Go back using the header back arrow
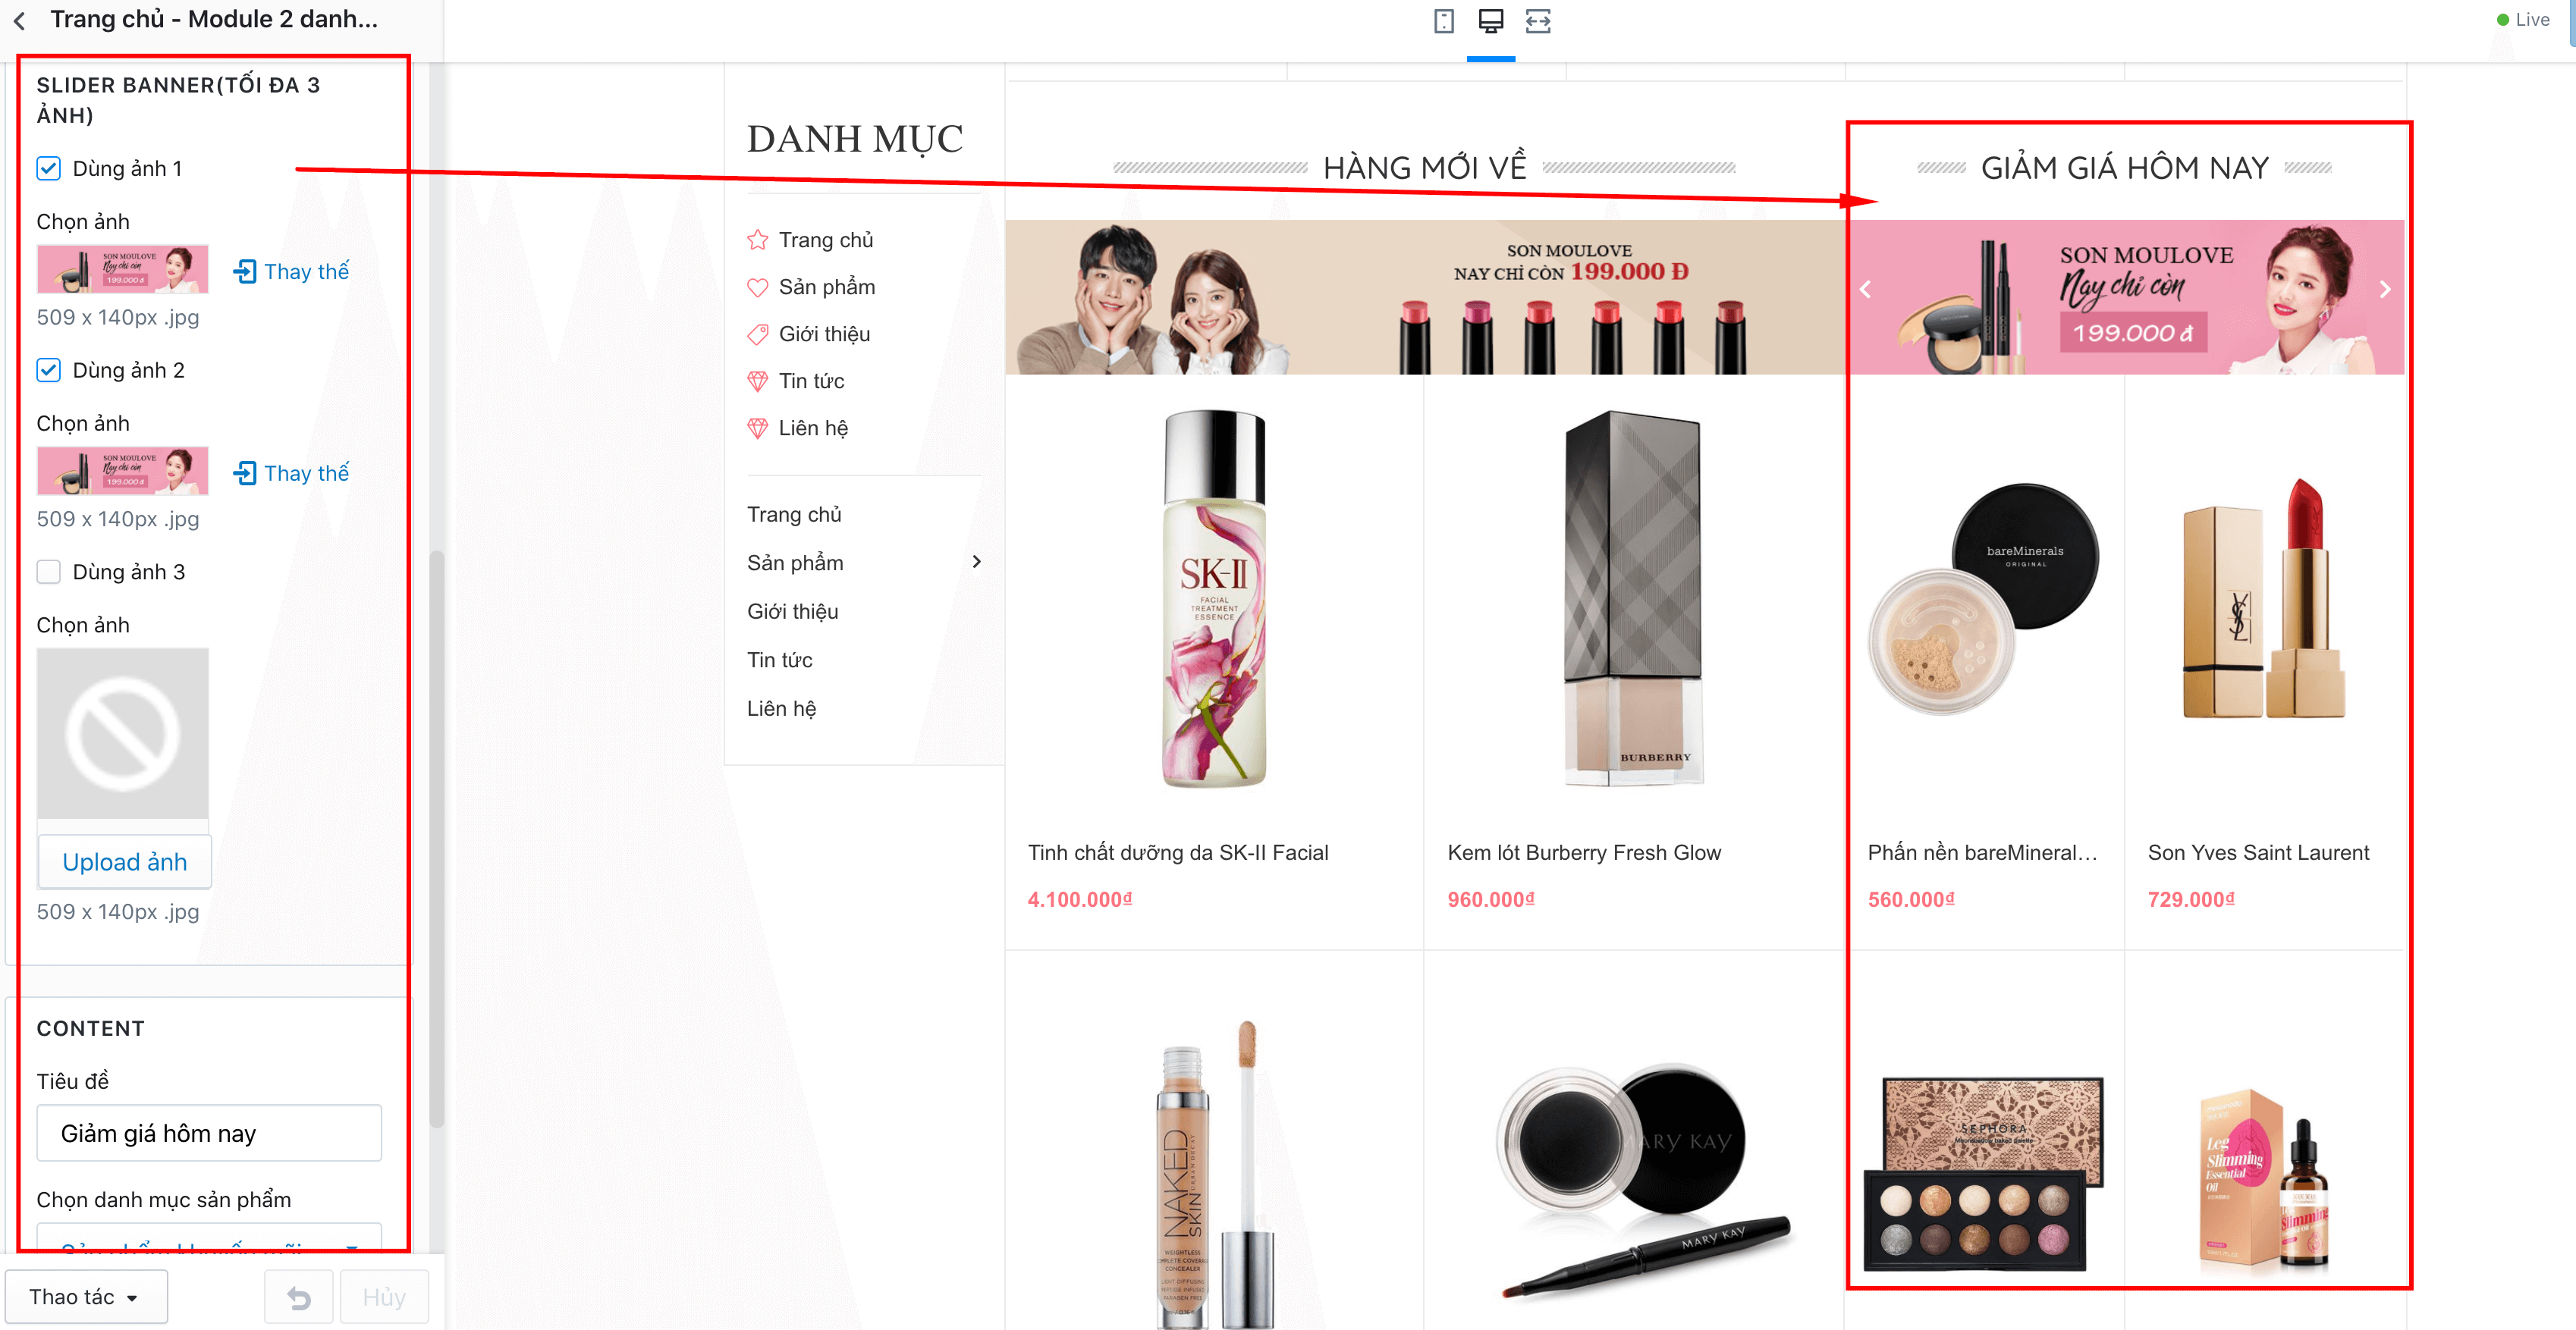Viewport: 2576px width, 1330px height. pos(20,20)
